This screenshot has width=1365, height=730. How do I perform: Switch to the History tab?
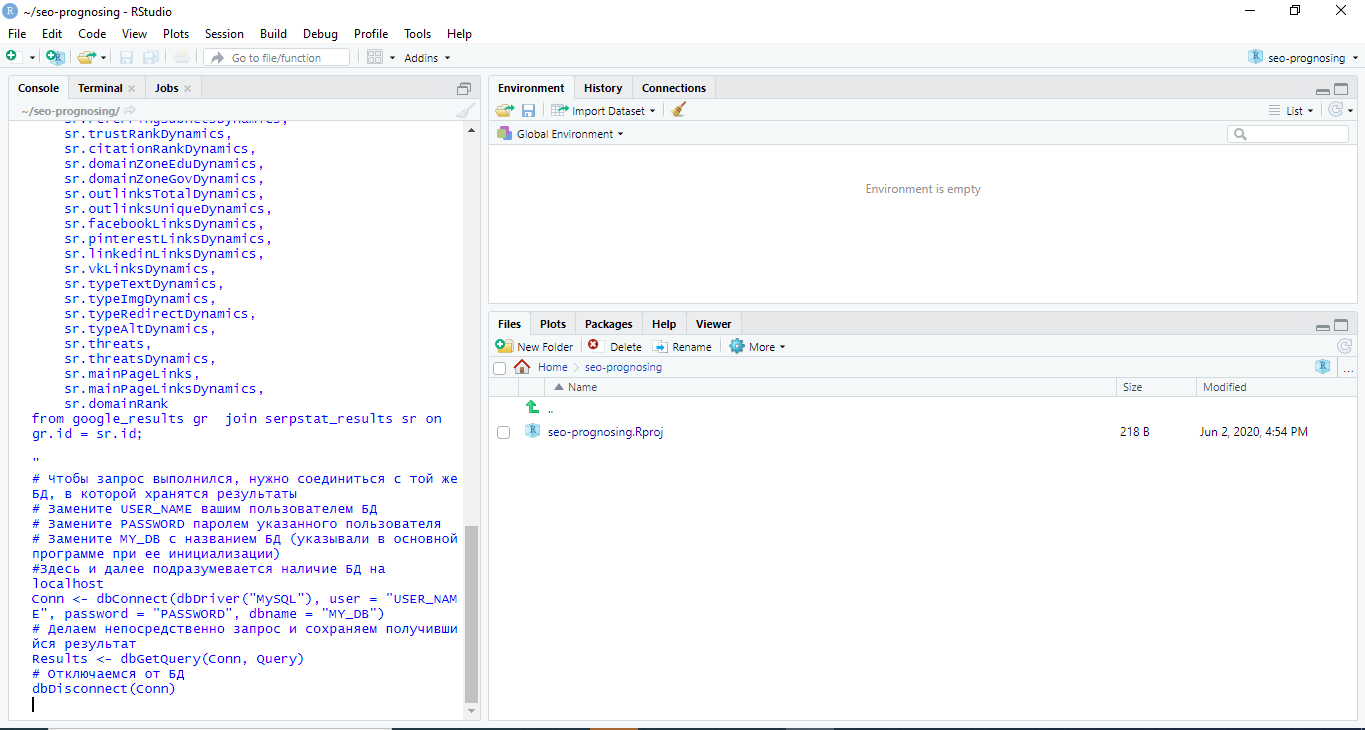[x=602, y=88]
